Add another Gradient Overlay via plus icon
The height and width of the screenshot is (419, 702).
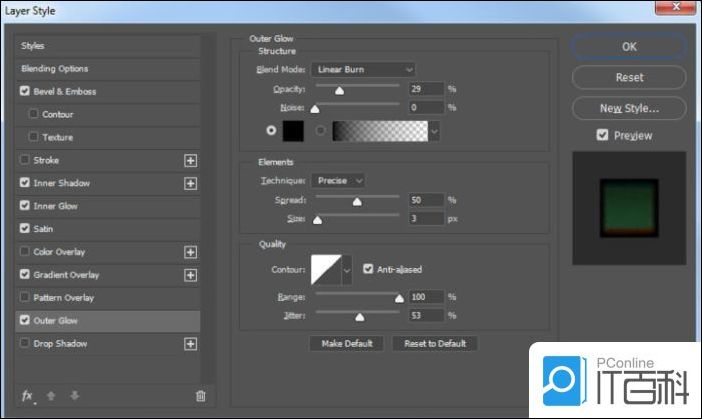190,275
